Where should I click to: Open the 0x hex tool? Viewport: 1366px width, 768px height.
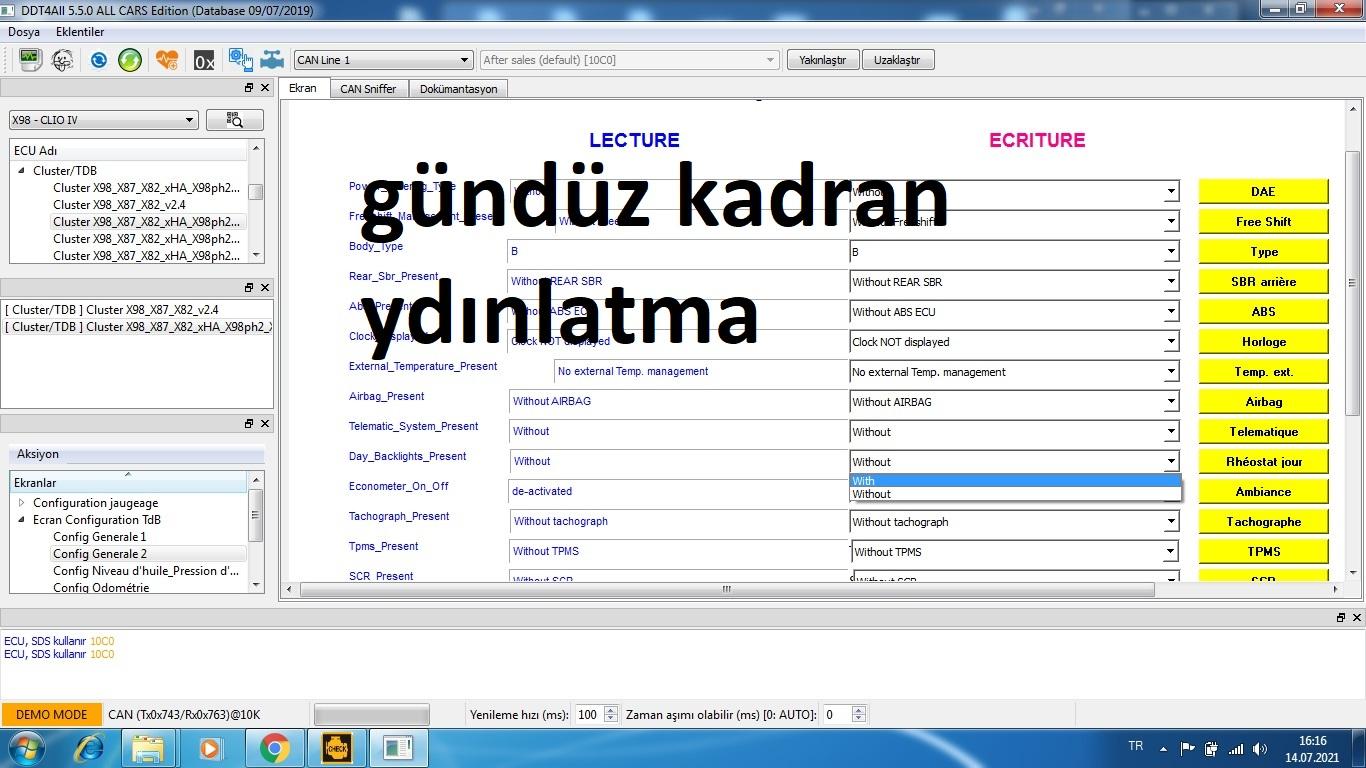[204, 61]
